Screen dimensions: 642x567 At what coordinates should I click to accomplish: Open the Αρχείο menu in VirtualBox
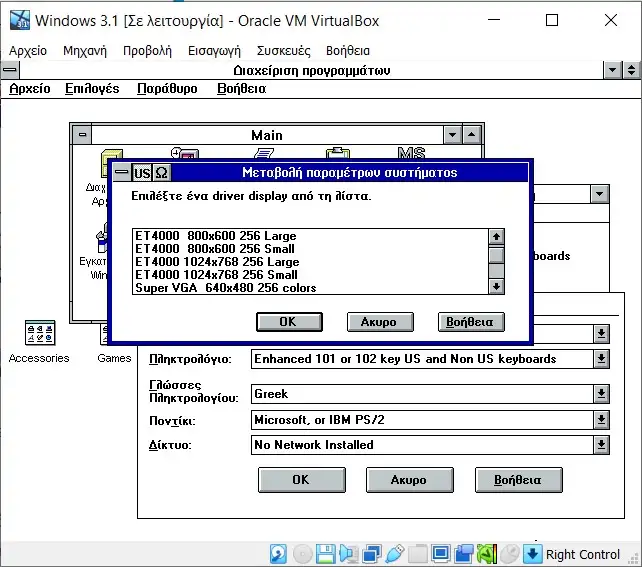tap(28, 51)
